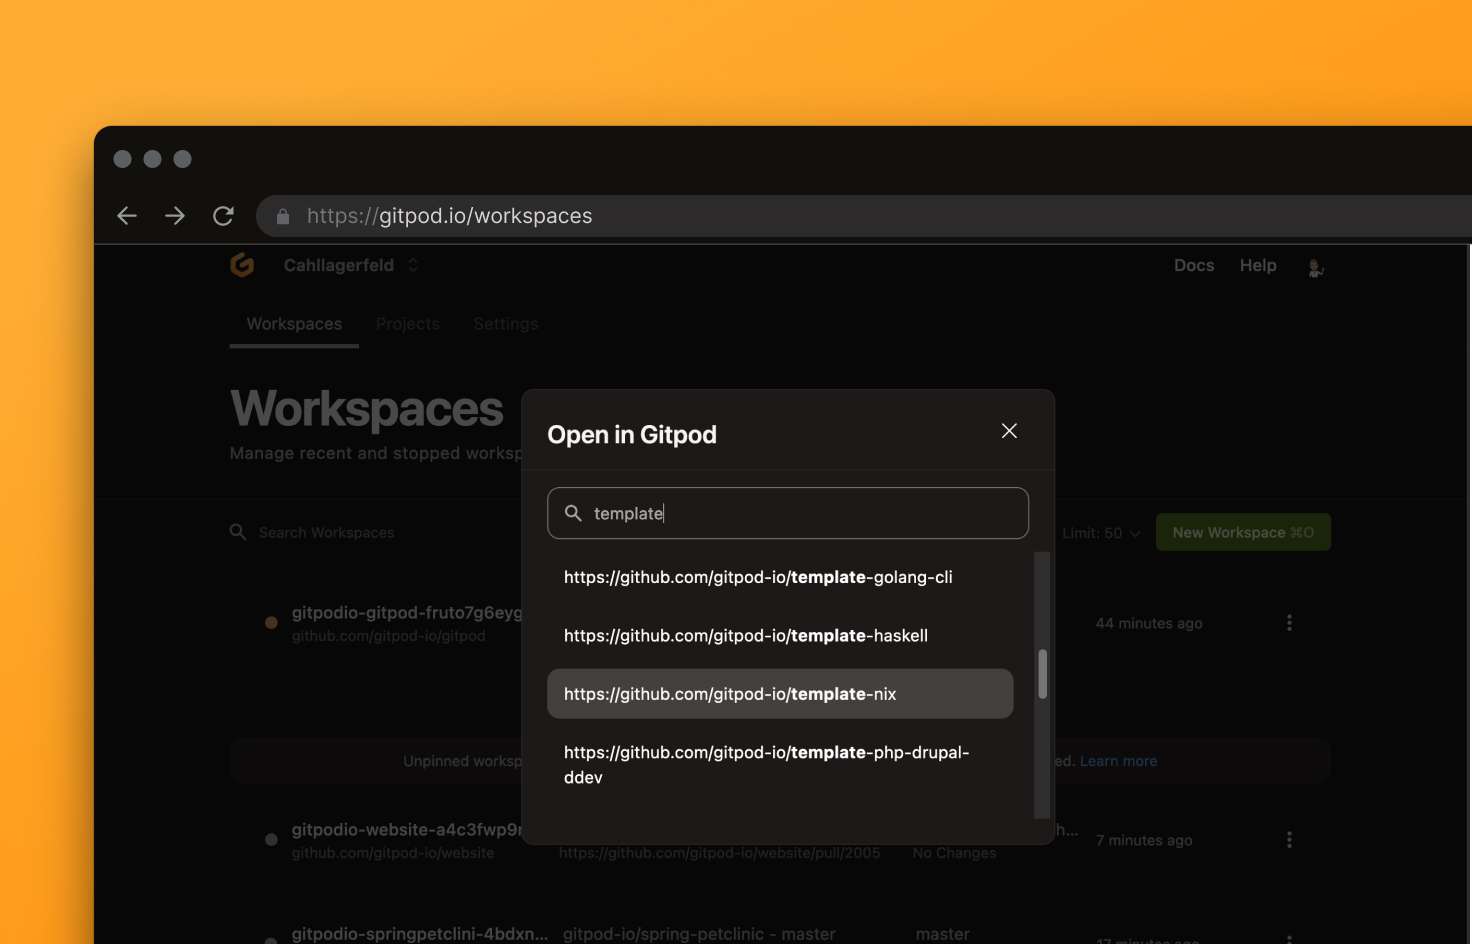1472x944 pixels.
Task: Click the Search Workspaces magnifier icon
Action: coord(237,532)
